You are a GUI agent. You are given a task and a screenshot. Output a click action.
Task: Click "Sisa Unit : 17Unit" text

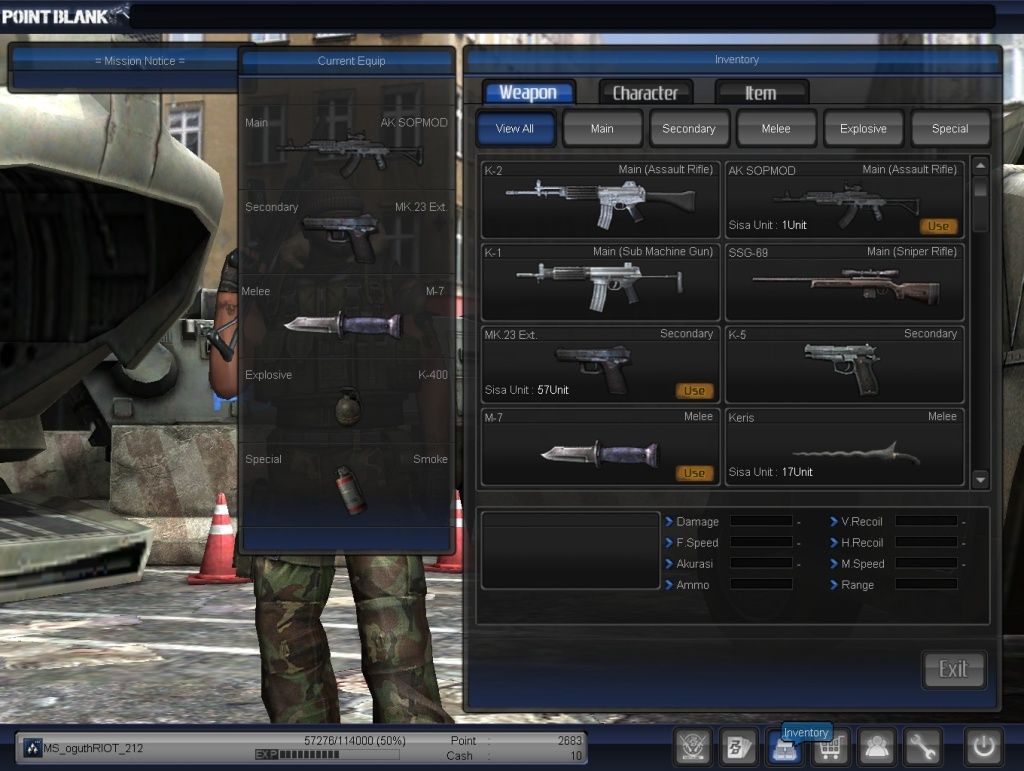tap(771, 472)
